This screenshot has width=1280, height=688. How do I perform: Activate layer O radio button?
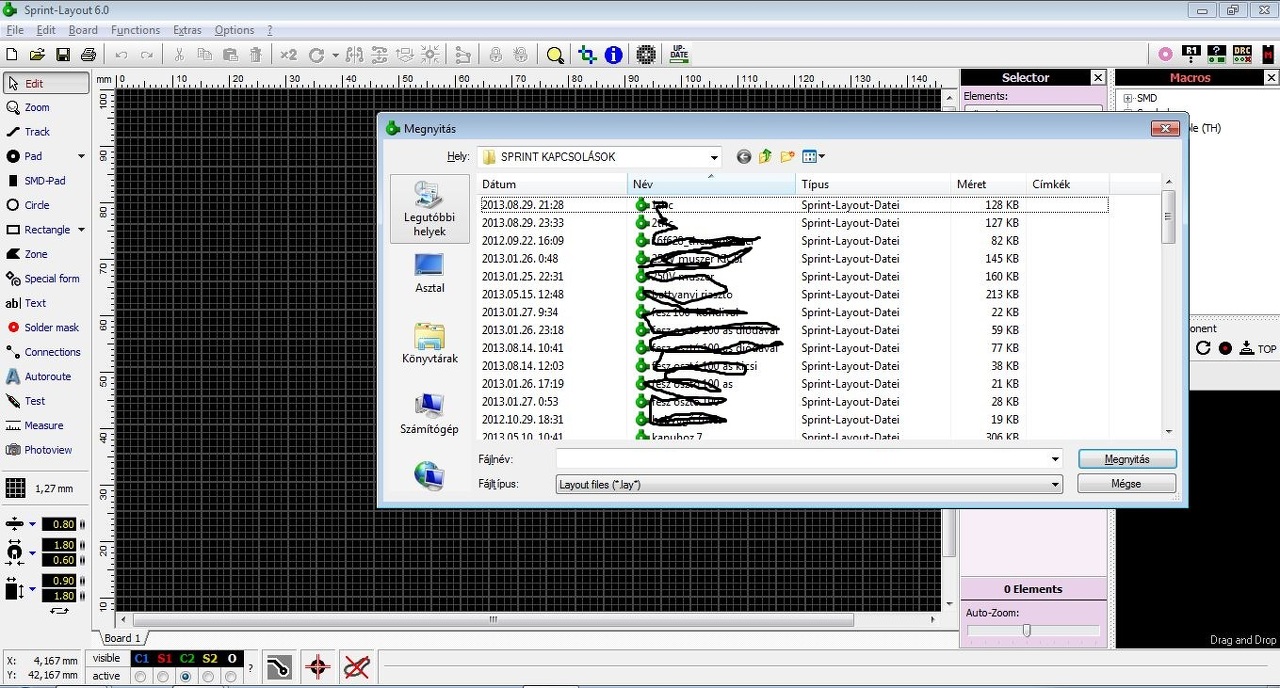tap(231, 677)
